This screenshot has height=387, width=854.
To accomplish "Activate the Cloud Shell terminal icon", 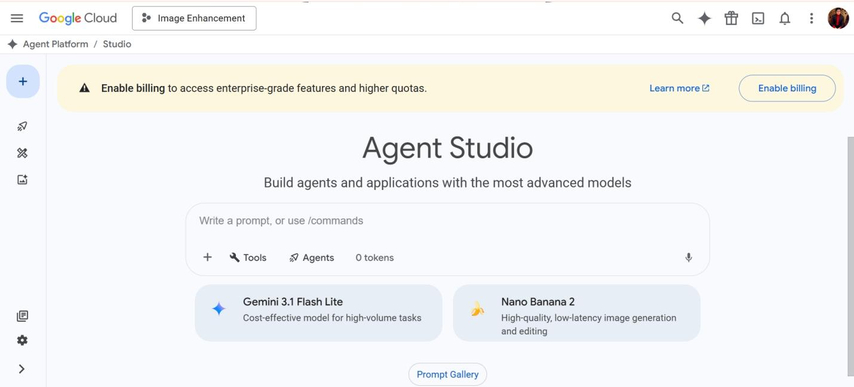I will click(x=758, y=19).
